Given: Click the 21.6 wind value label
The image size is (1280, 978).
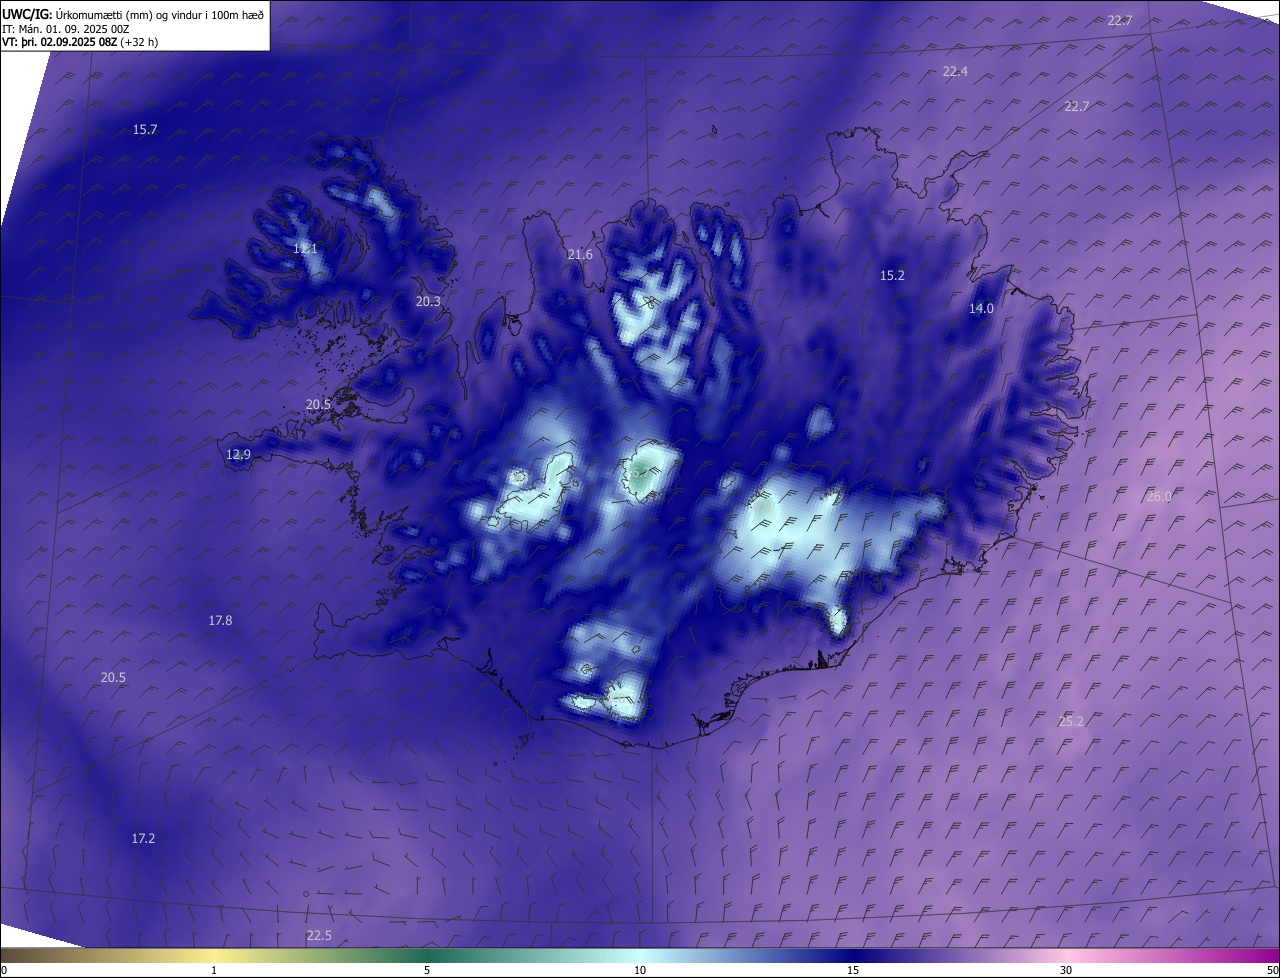Looking at the screenshot, I should point(580,255).
